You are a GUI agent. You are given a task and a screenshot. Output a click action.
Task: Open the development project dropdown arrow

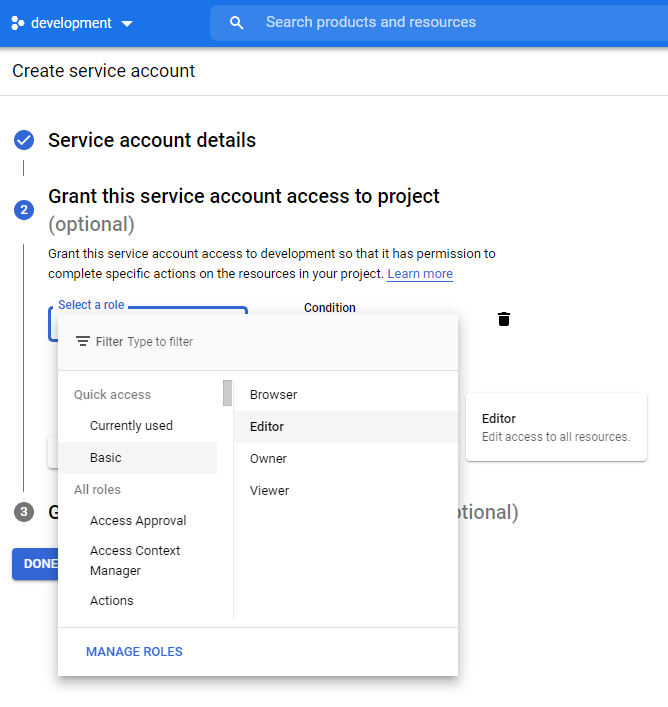[127, 23]
